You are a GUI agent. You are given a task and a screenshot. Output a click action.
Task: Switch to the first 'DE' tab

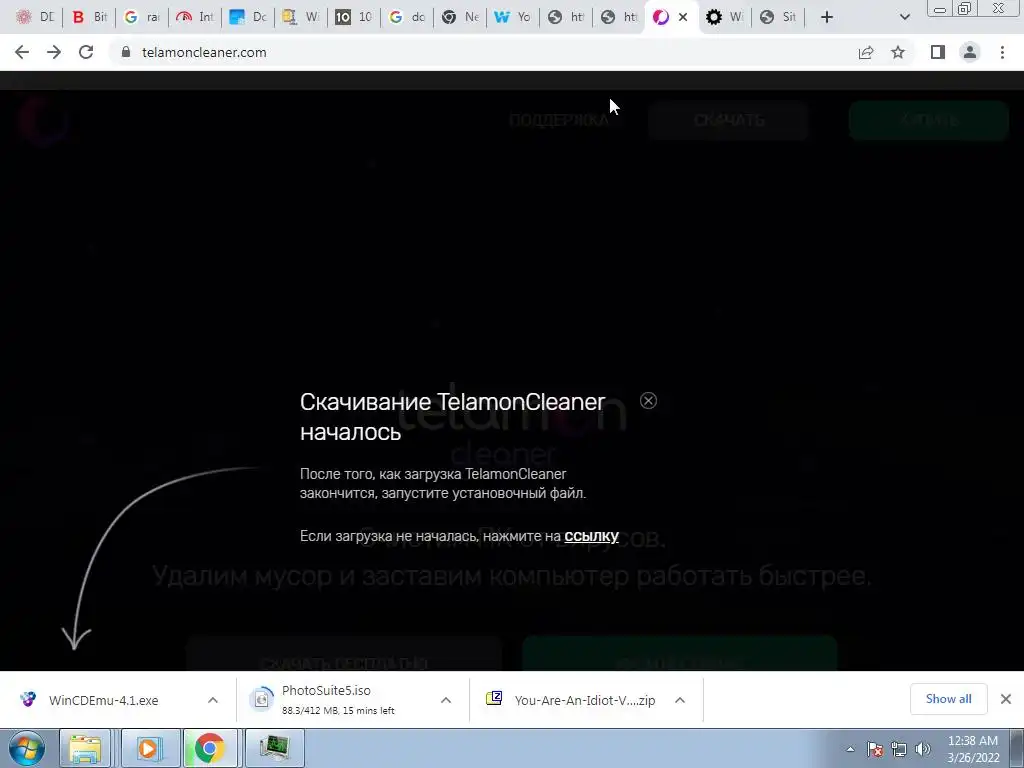36,17
